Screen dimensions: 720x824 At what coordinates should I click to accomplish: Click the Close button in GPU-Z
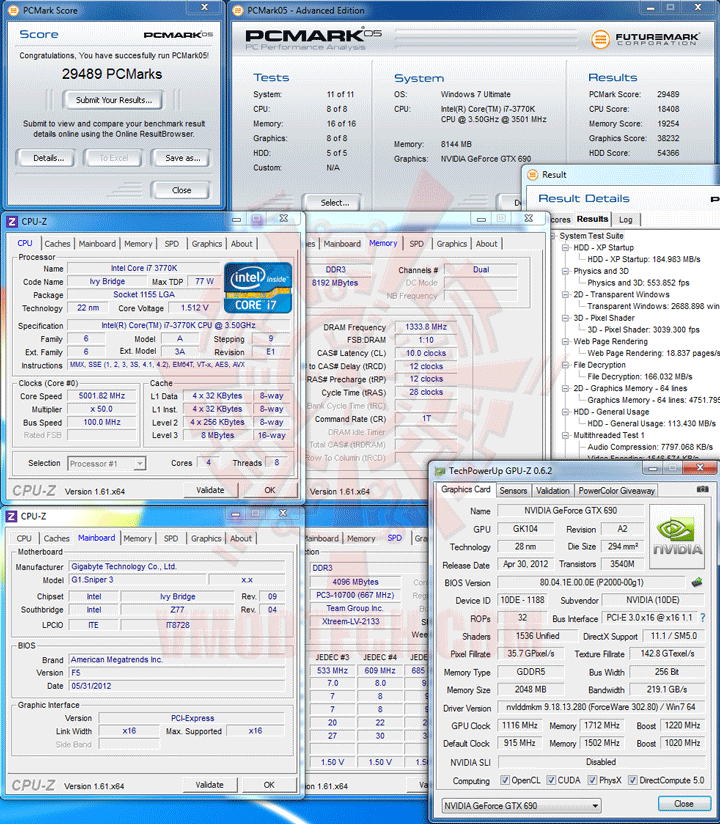coord(684,804)
